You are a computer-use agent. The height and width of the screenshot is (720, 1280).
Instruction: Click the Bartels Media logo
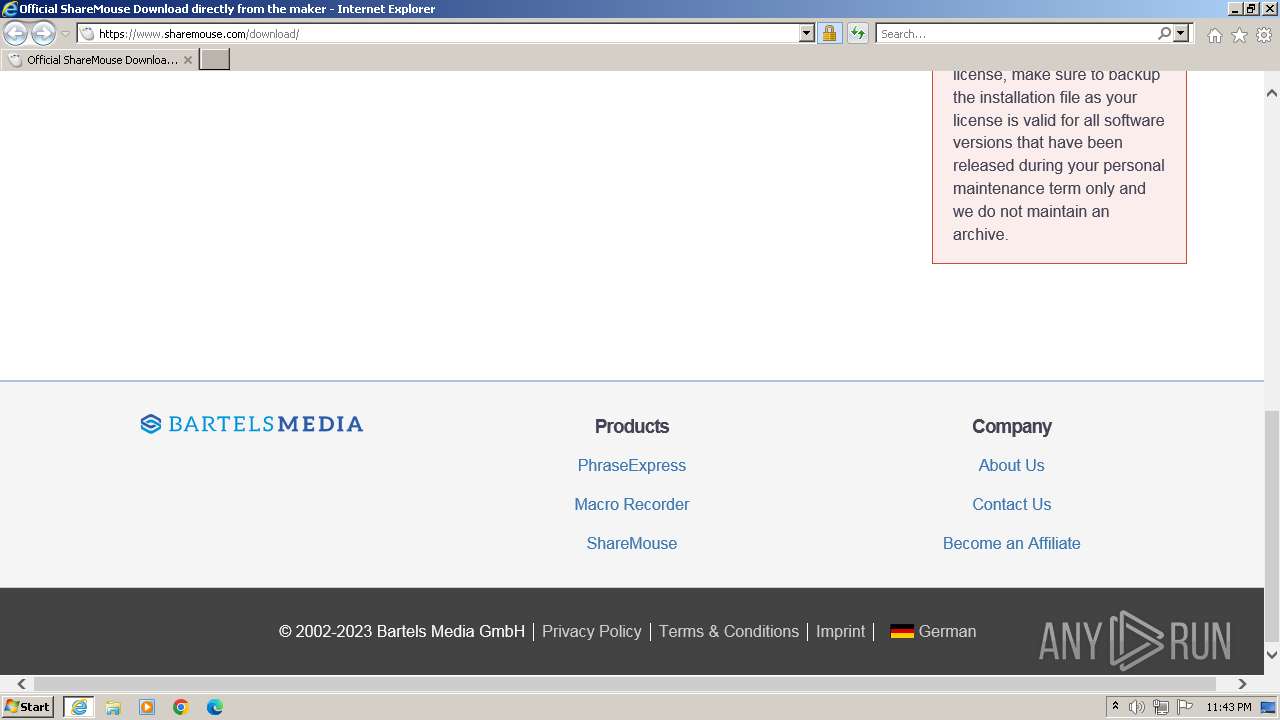click(x=252, y=424)
